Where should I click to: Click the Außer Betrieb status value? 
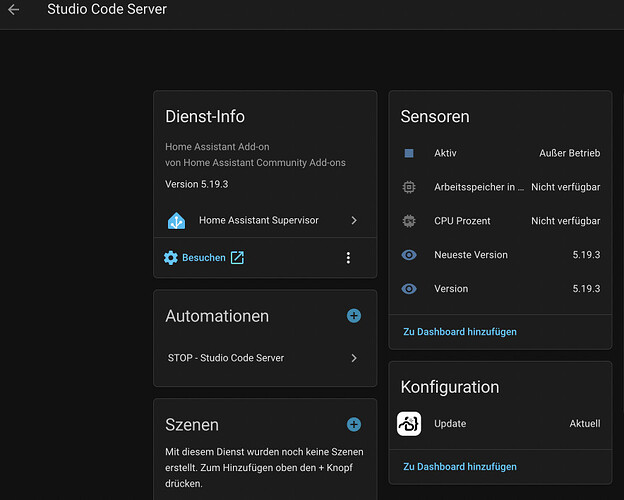coord(569,153)
